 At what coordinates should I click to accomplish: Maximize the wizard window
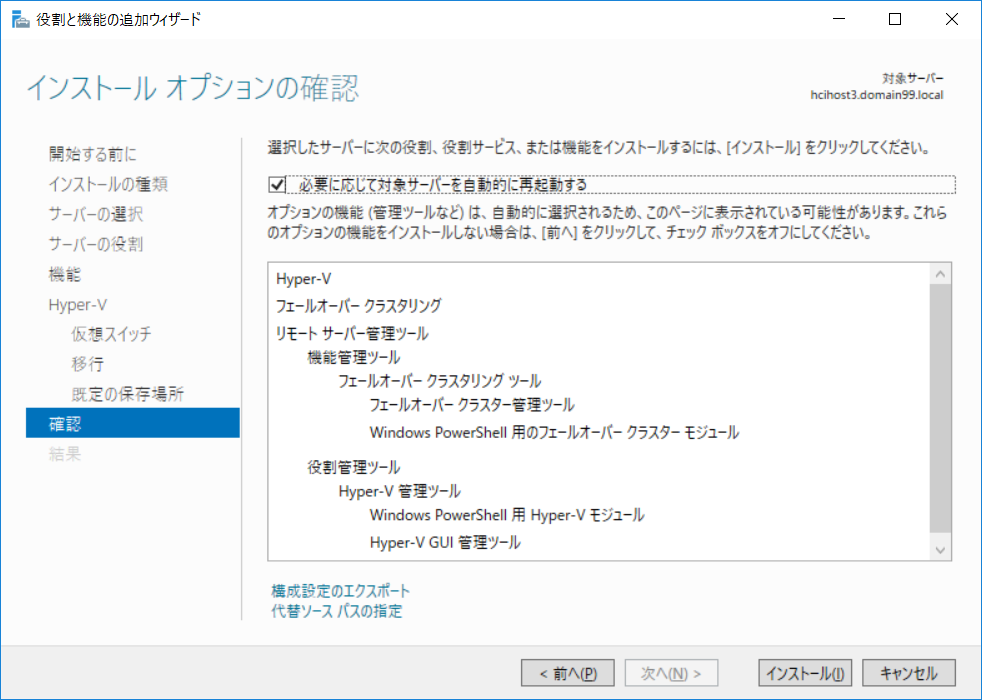click(896, 19)
